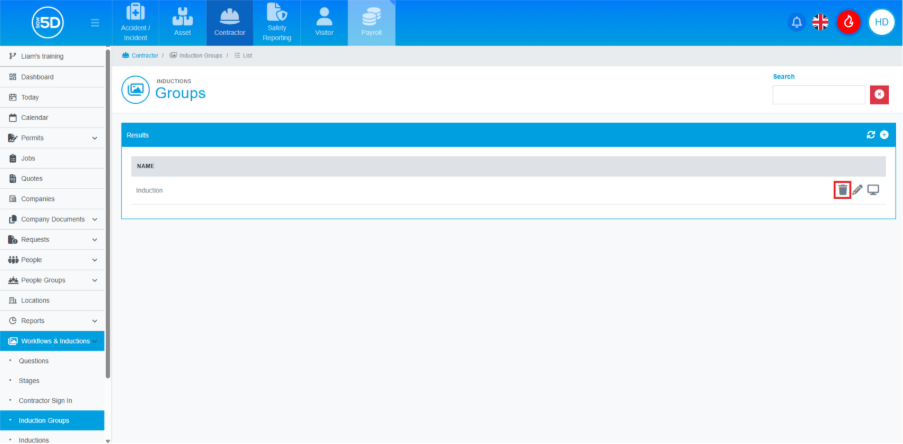903x444 pixels.
Task: Open the Visitor module
Action: pyautogui.click(x=324, y=23)
